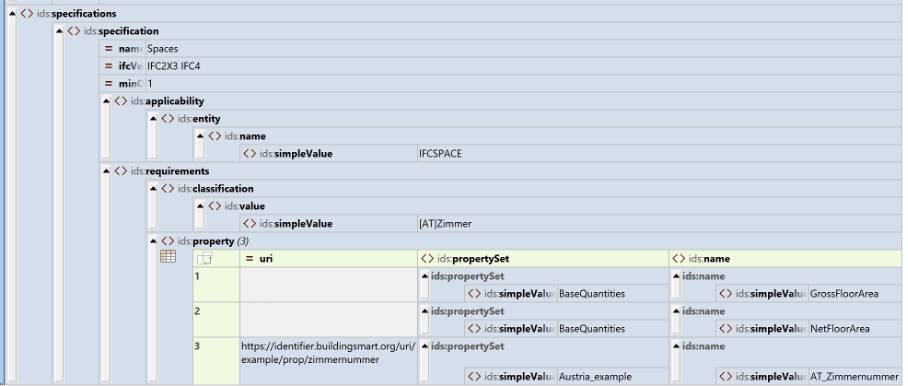Collapse ids:name under ids:entity
908x386 pixels.
click(200, 137)
